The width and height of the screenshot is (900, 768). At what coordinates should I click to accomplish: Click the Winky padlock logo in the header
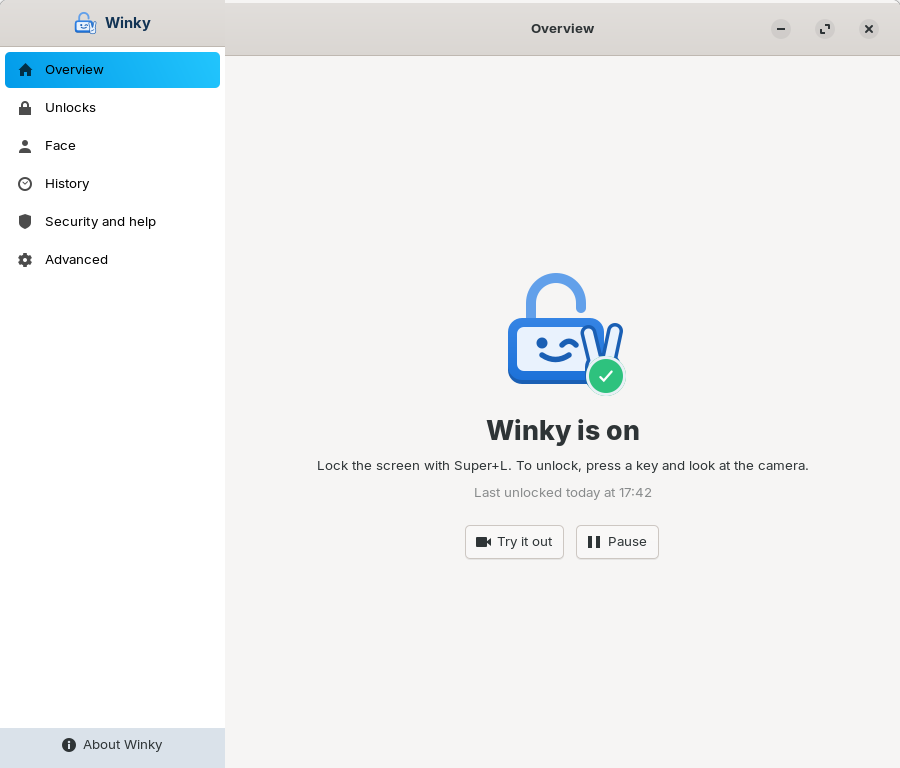click(x=86, y=23)
